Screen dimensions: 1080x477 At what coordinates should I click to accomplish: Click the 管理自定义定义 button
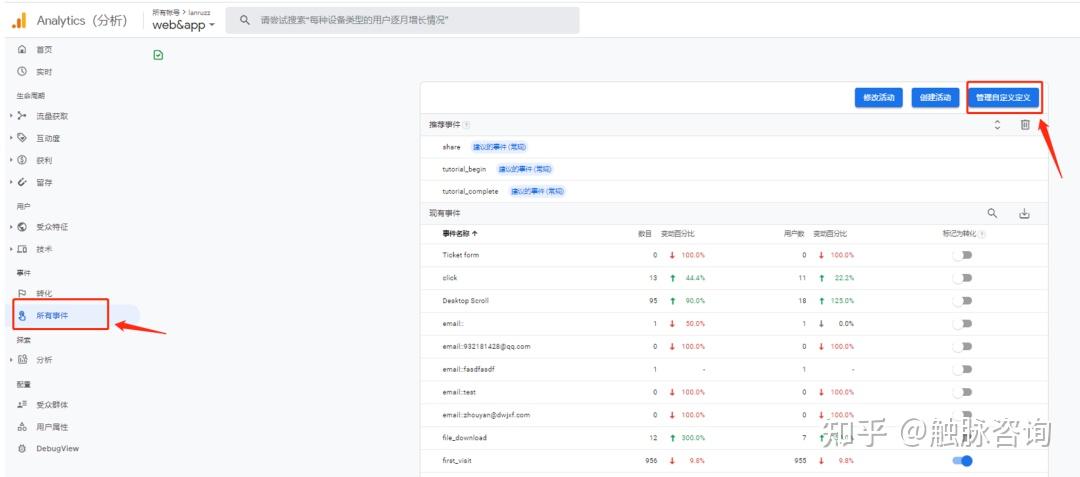coord(1004,98)
